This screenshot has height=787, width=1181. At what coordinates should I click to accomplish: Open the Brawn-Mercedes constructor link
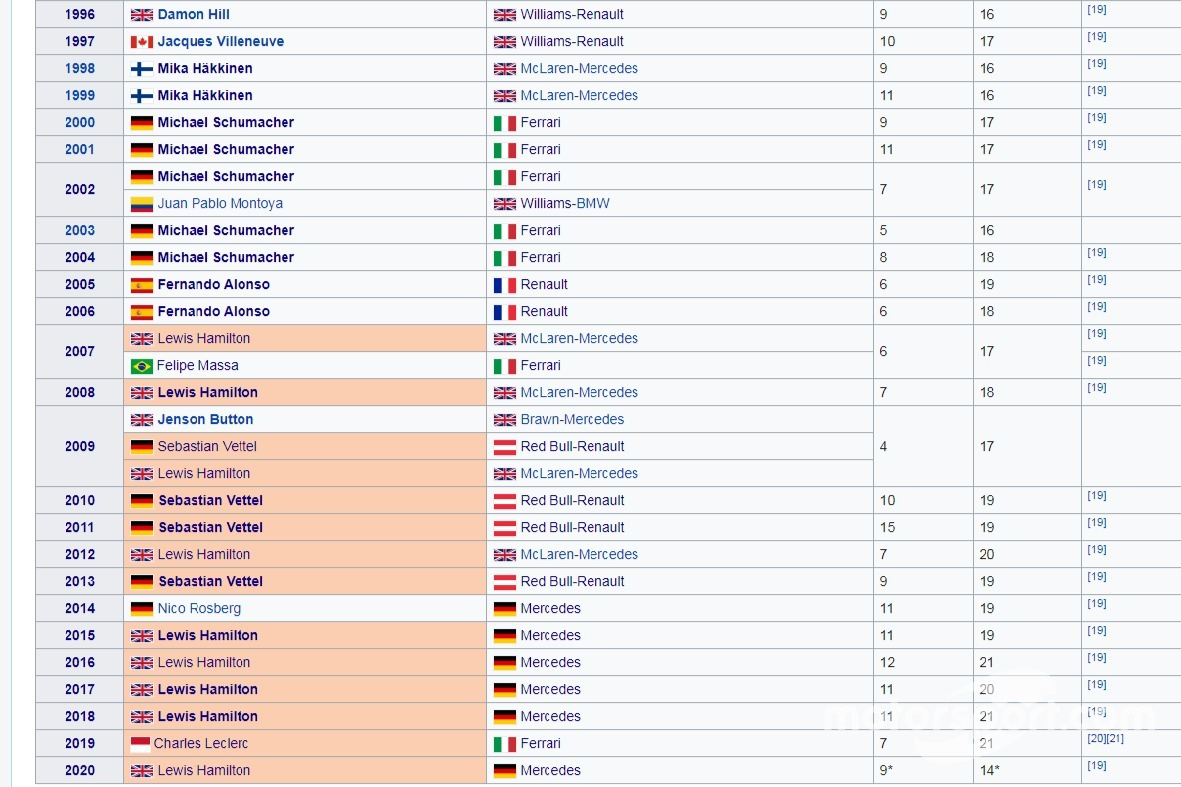(x=572, y=420)
